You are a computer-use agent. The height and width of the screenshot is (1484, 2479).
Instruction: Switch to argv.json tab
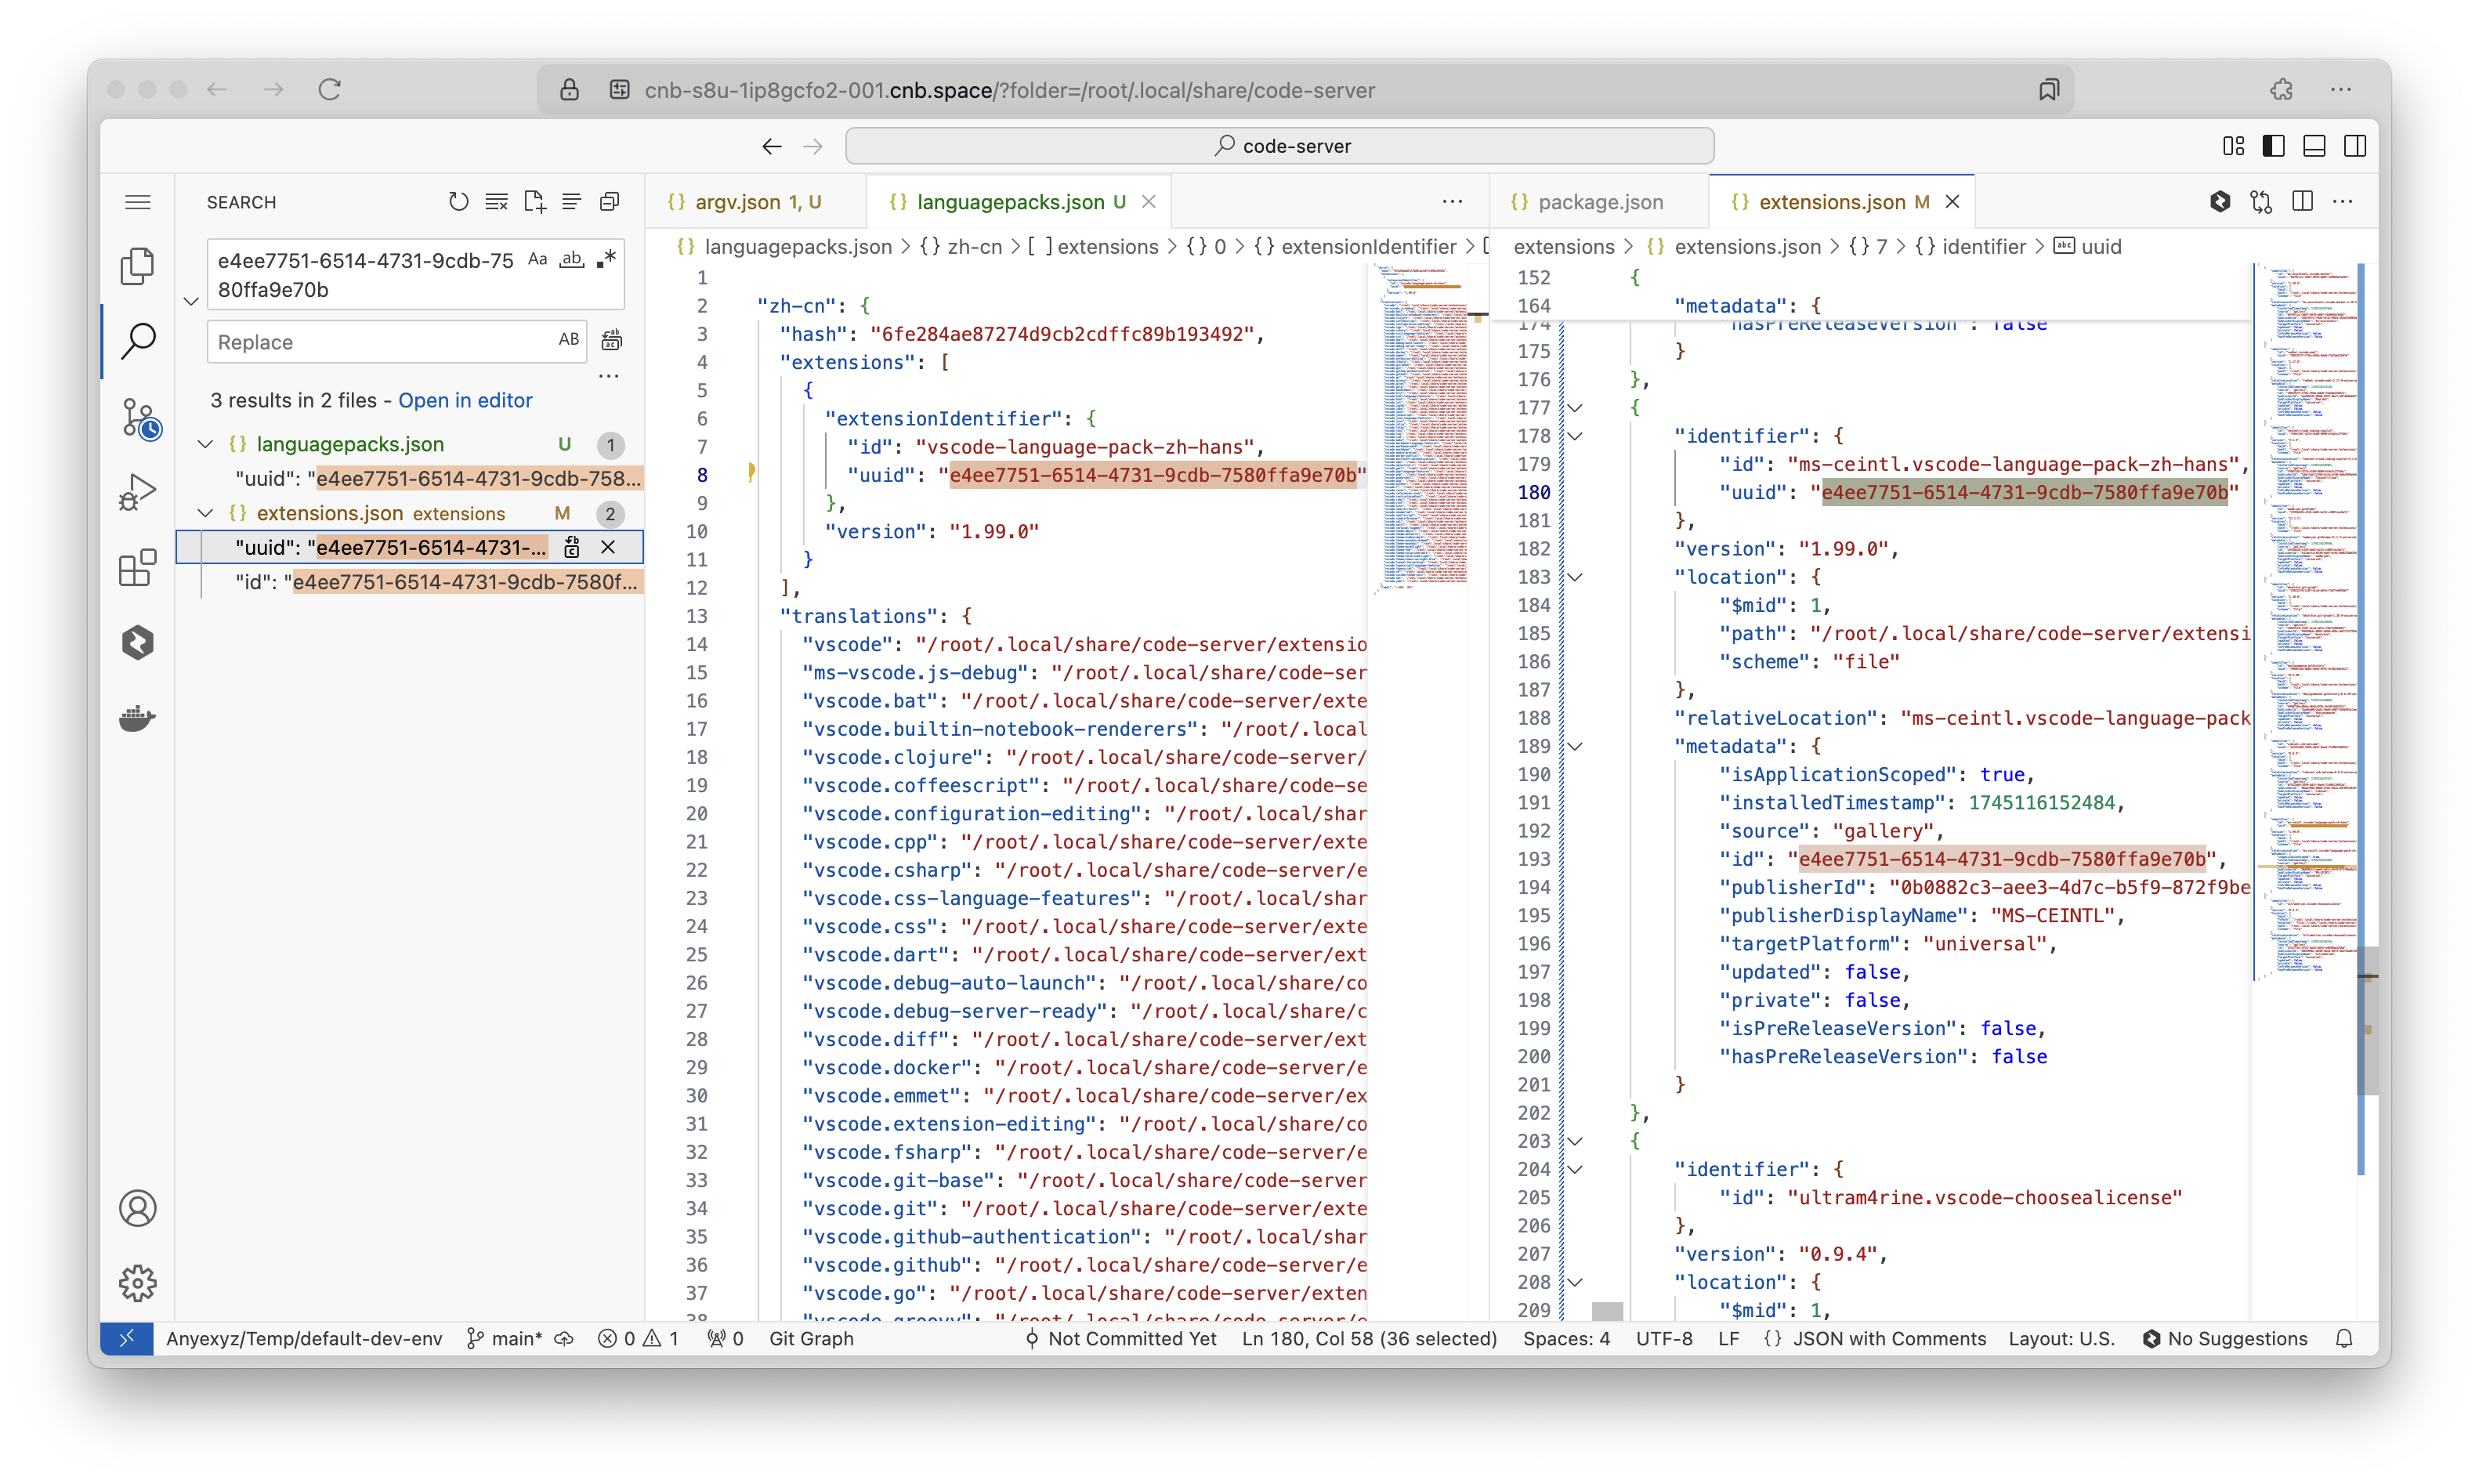(x=755, y=202)
